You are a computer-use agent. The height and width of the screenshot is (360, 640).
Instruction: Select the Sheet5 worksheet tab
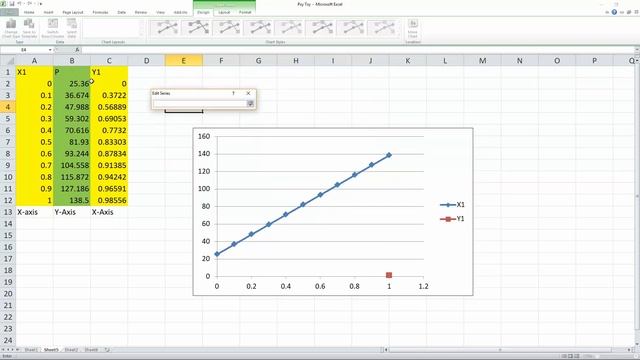51,350
